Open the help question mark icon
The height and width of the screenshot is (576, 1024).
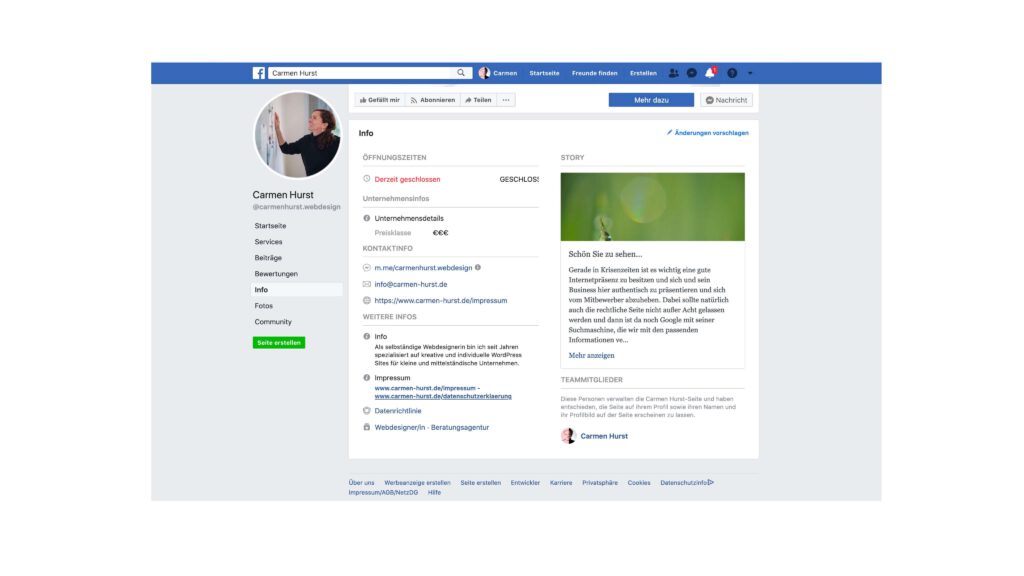(732, 73)
